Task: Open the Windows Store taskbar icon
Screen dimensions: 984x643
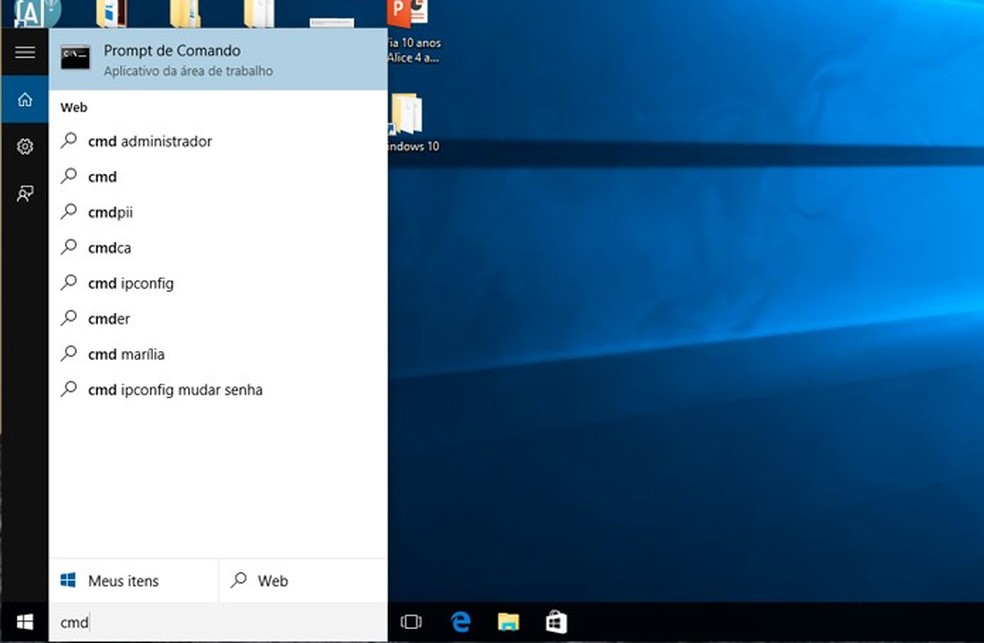Action: [x=557, y=622]
